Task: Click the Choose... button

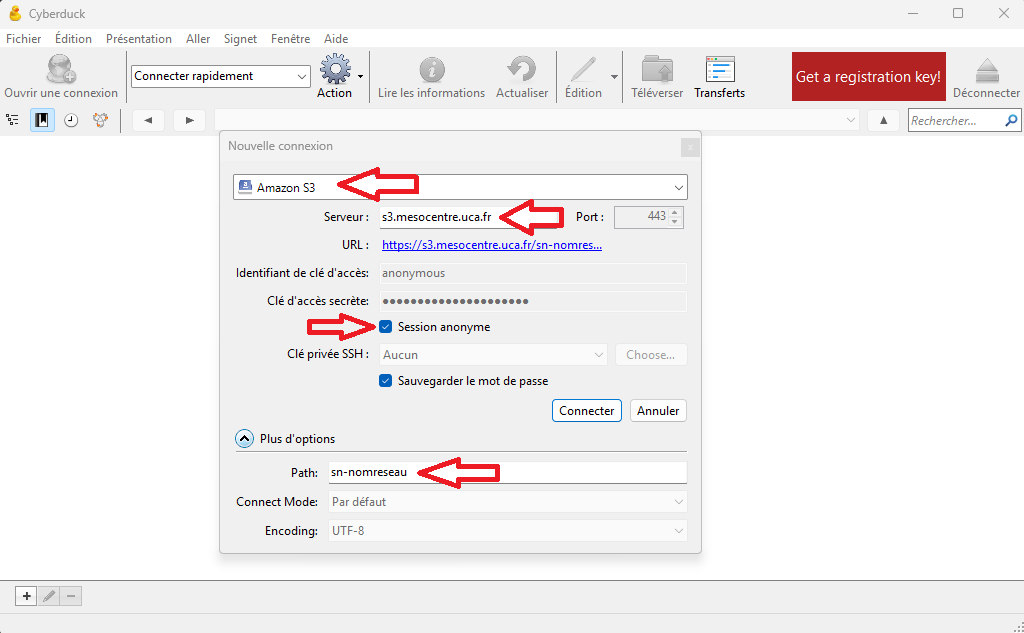Action: (x=650, y=355)
